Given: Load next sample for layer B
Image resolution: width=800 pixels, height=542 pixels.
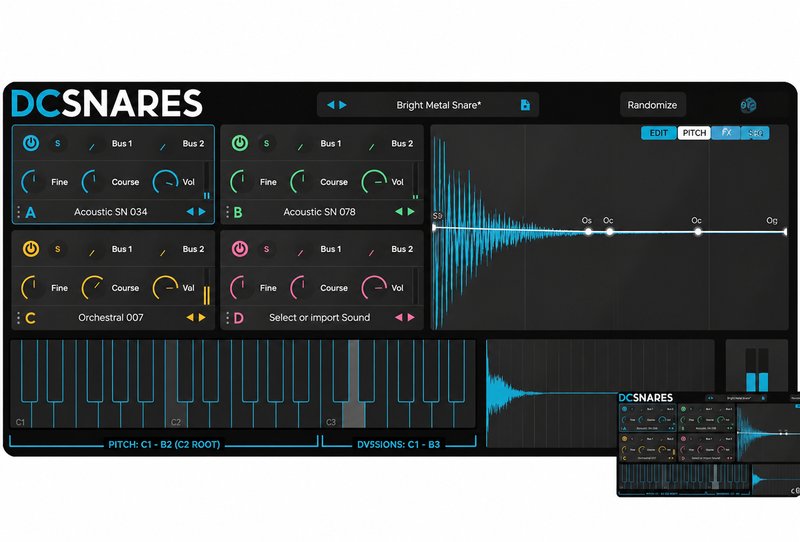Looking at the screenshot, I should point(411,211).
